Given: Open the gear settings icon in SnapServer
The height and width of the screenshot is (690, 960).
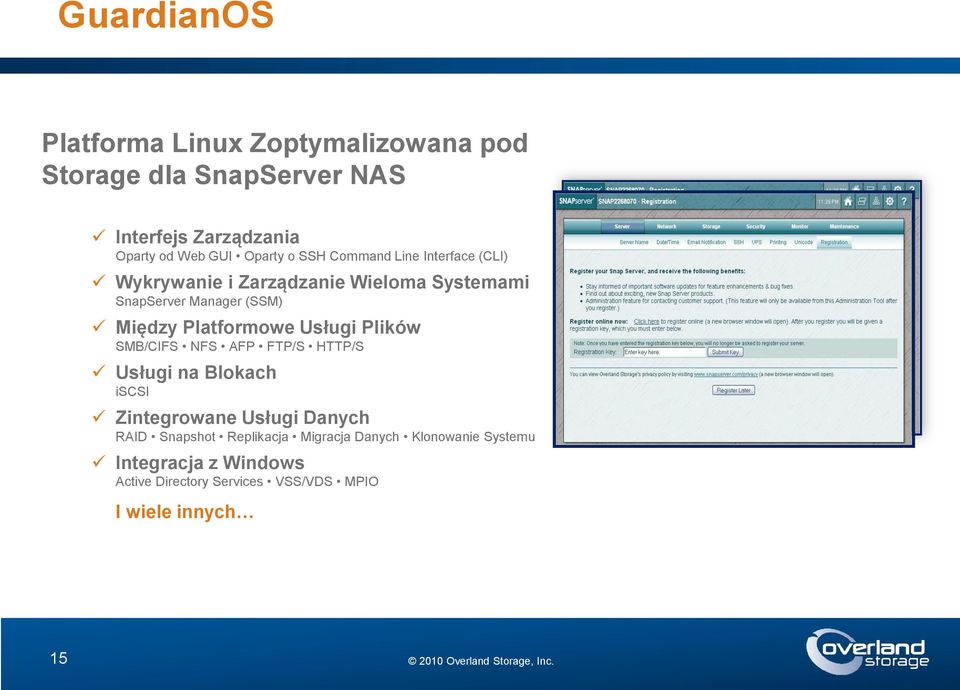Looking at the screenshot, I should [890, 201].
